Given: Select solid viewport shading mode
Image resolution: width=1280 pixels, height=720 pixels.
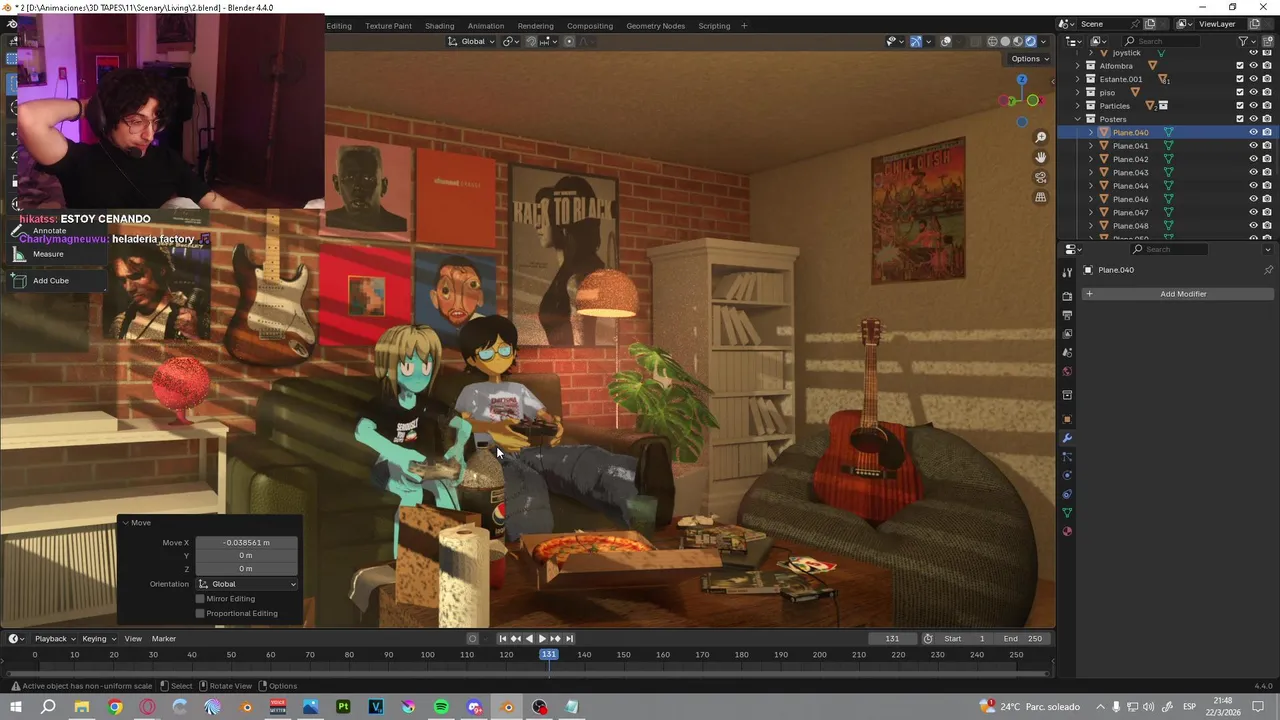Looking at the screenshot, I should (1005, 41).
